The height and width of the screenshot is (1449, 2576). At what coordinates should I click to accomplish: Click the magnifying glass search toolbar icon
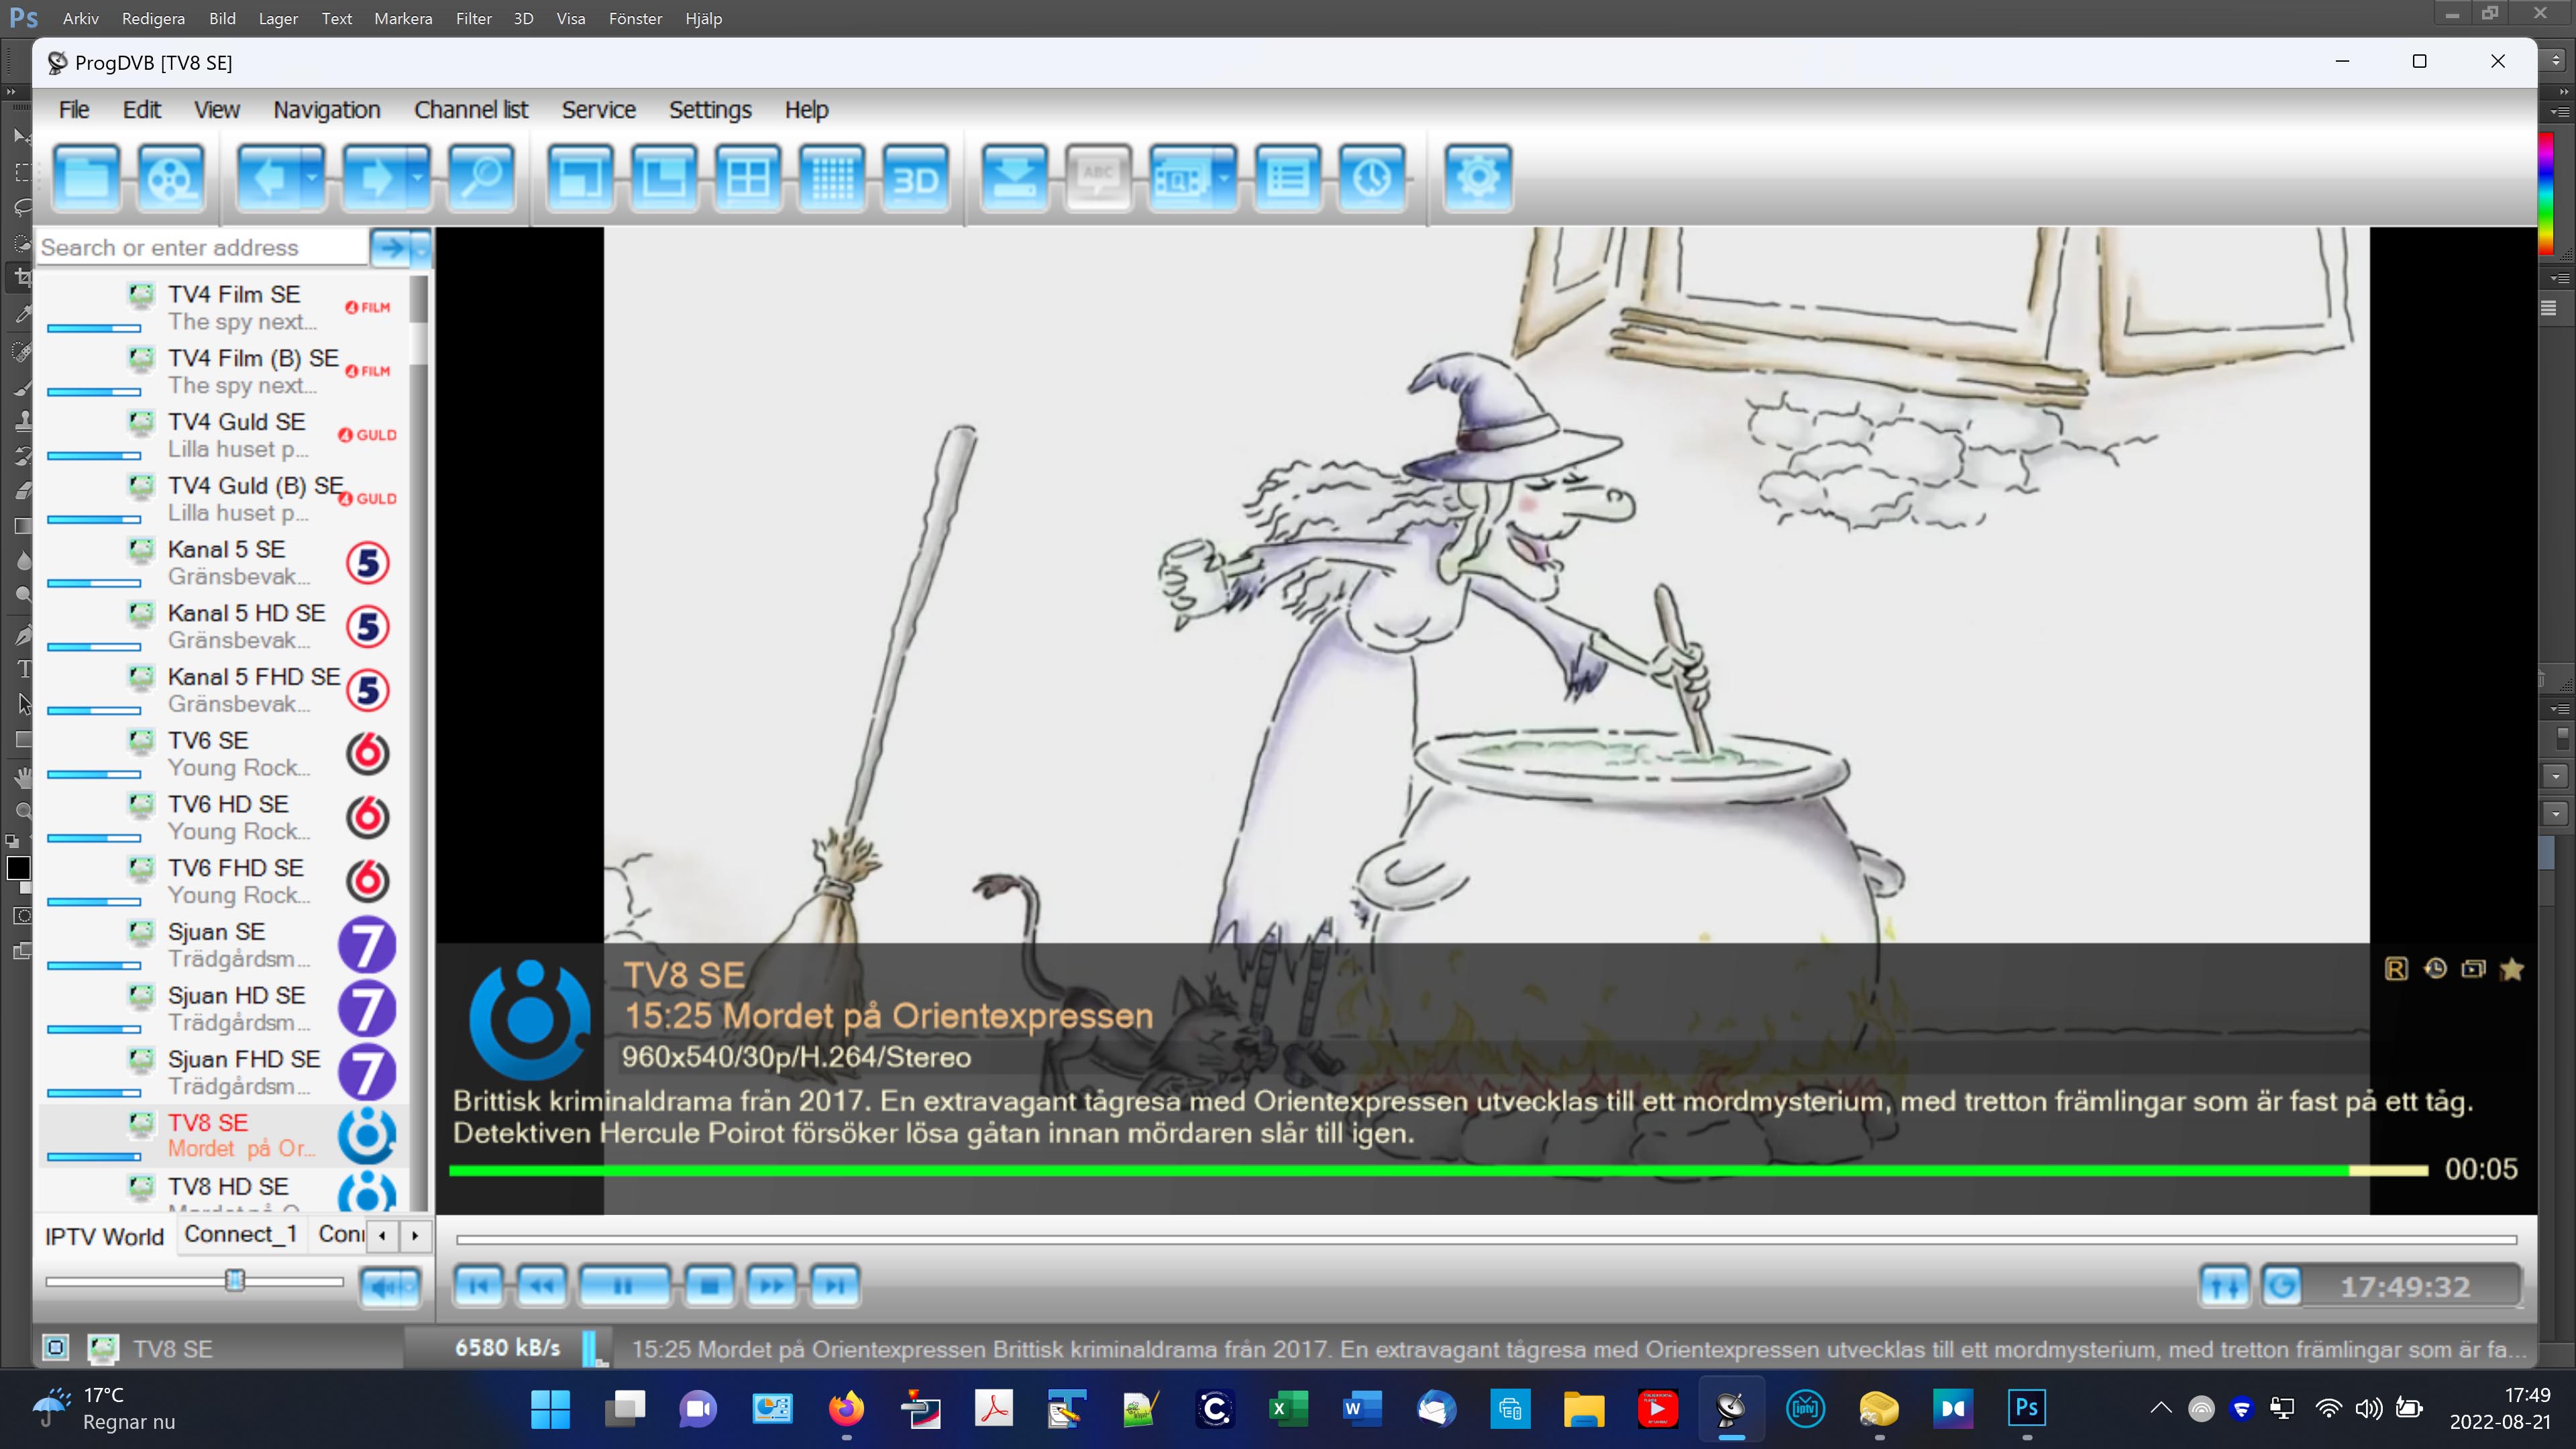click(x=481, y=178)
